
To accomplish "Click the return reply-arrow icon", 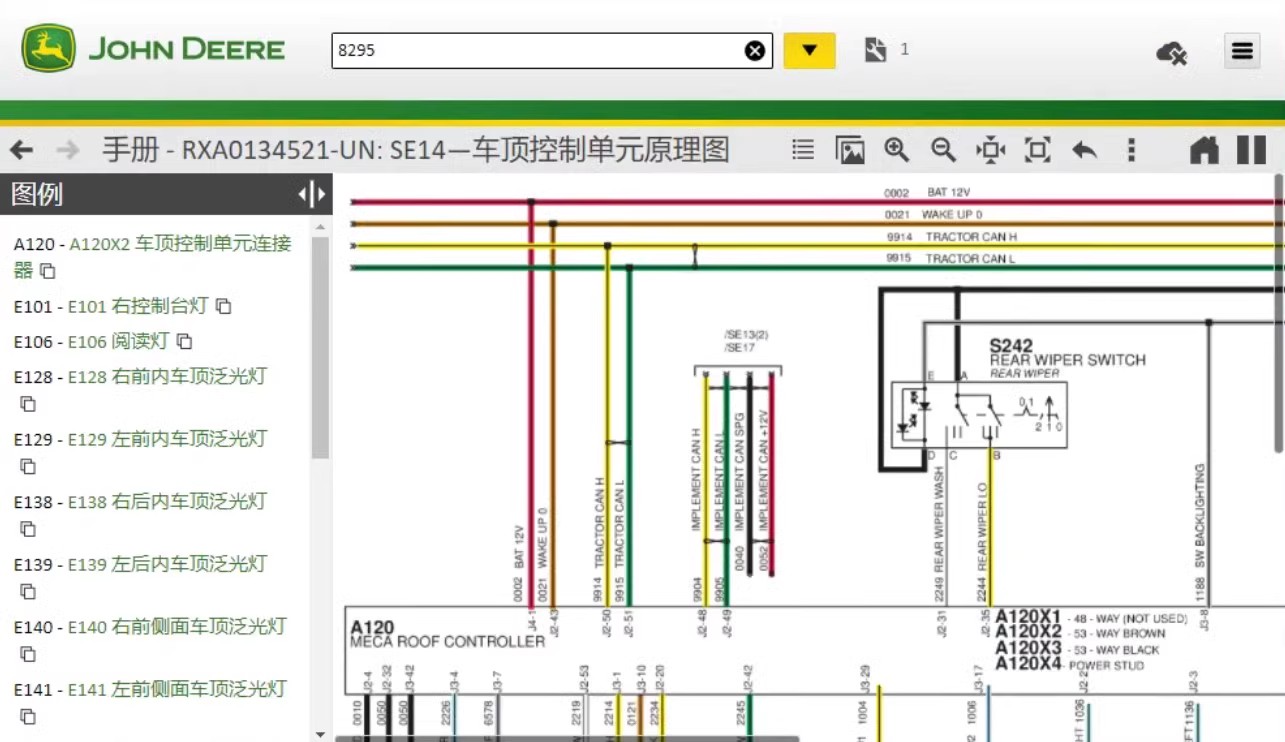I will 1084,150.
